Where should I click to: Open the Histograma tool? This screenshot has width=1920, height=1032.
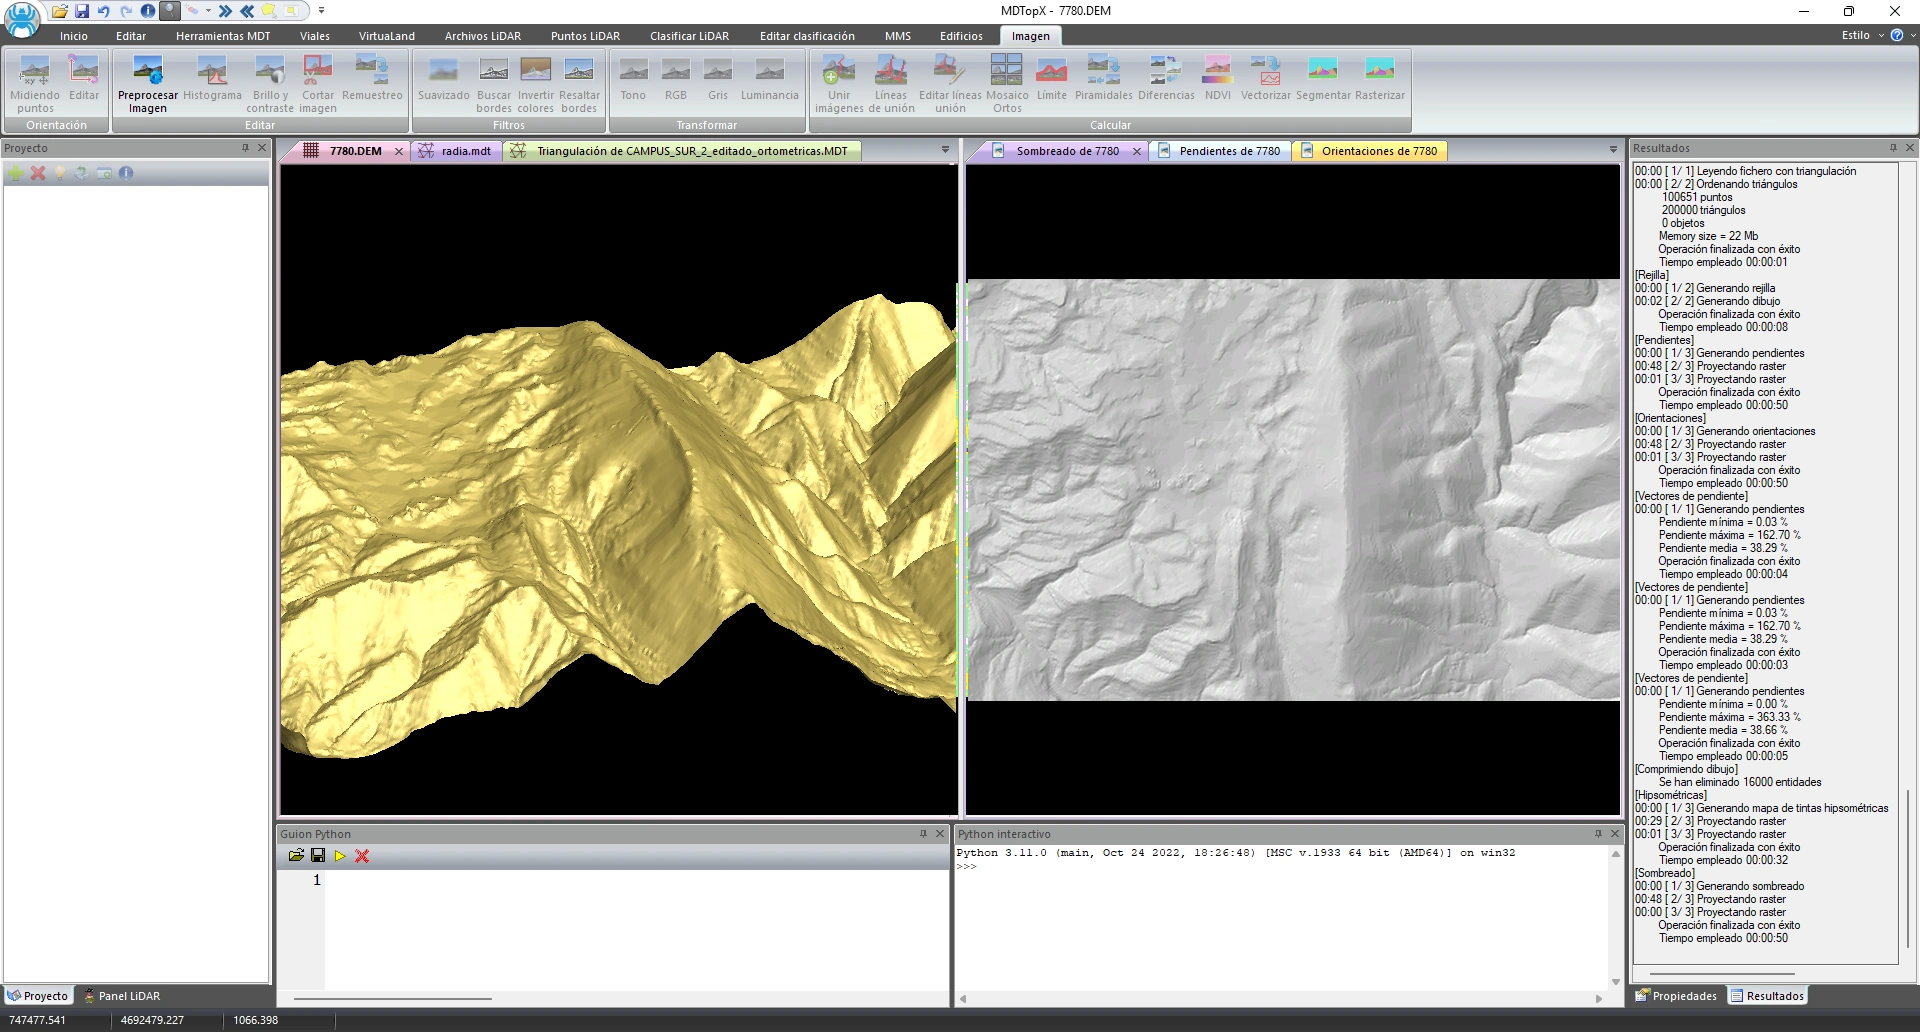212,78
